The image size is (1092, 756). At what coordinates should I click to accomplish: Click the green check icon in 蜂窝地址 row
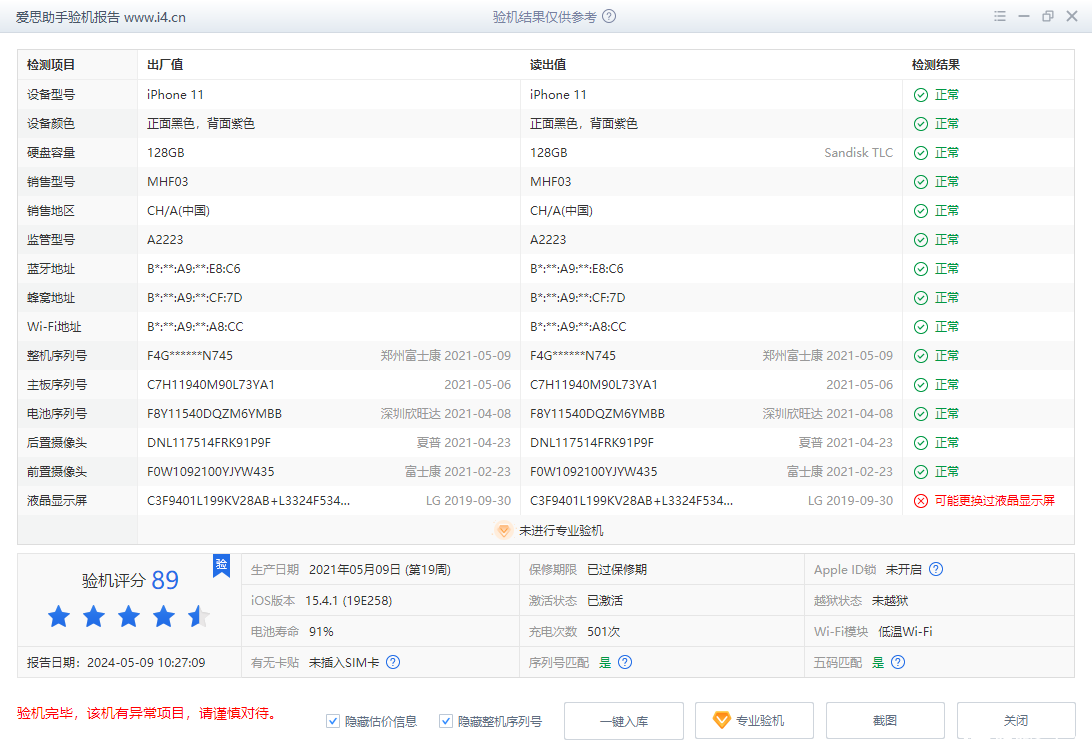[921, 298]
